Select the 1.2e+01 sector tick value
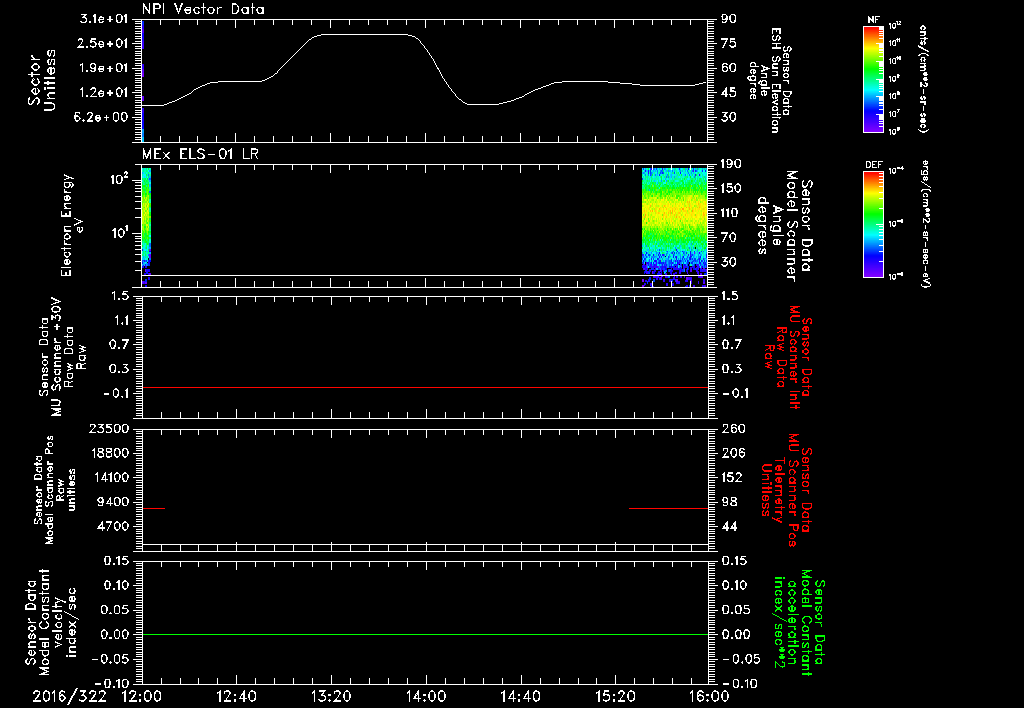Viewport: 1024px width, 708px height. (103, 93)
